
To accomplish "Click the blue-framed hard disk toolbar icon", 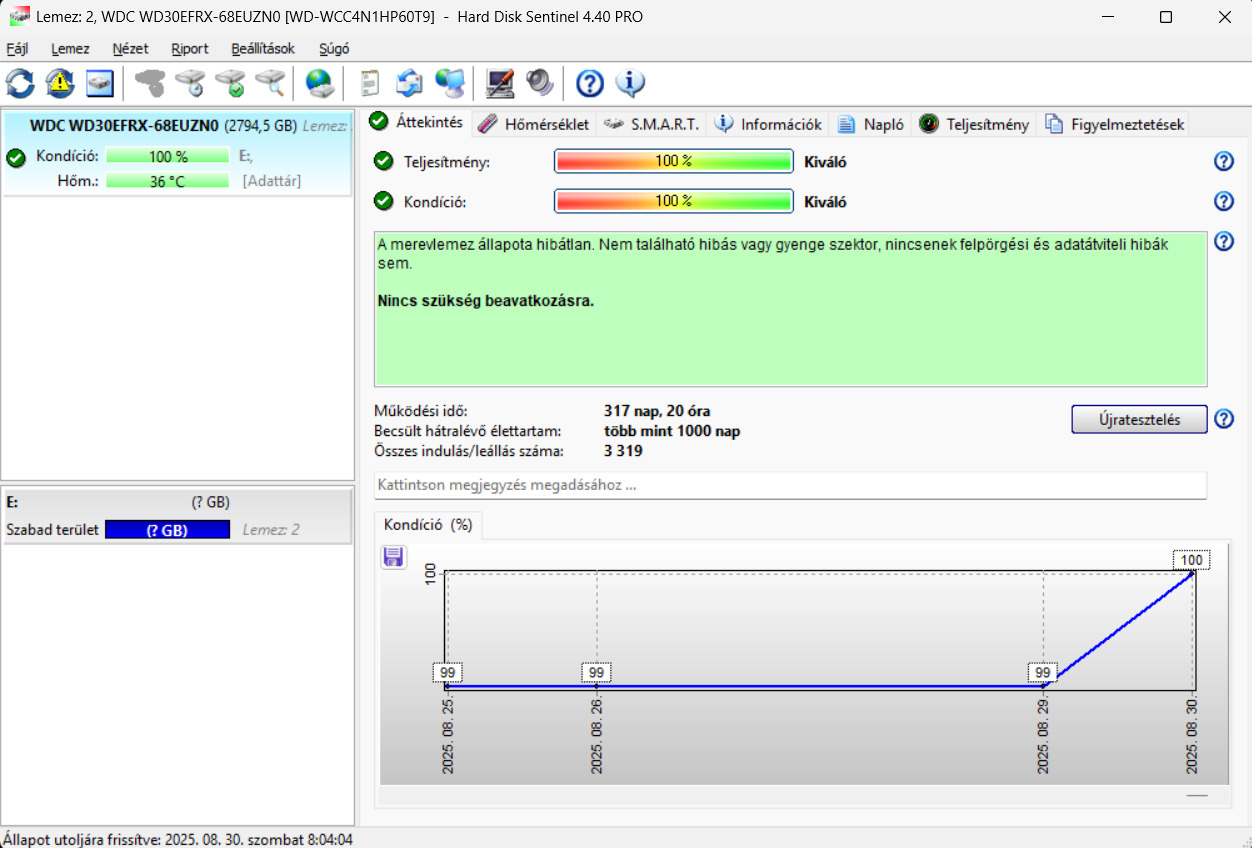I will click(100, 83).
